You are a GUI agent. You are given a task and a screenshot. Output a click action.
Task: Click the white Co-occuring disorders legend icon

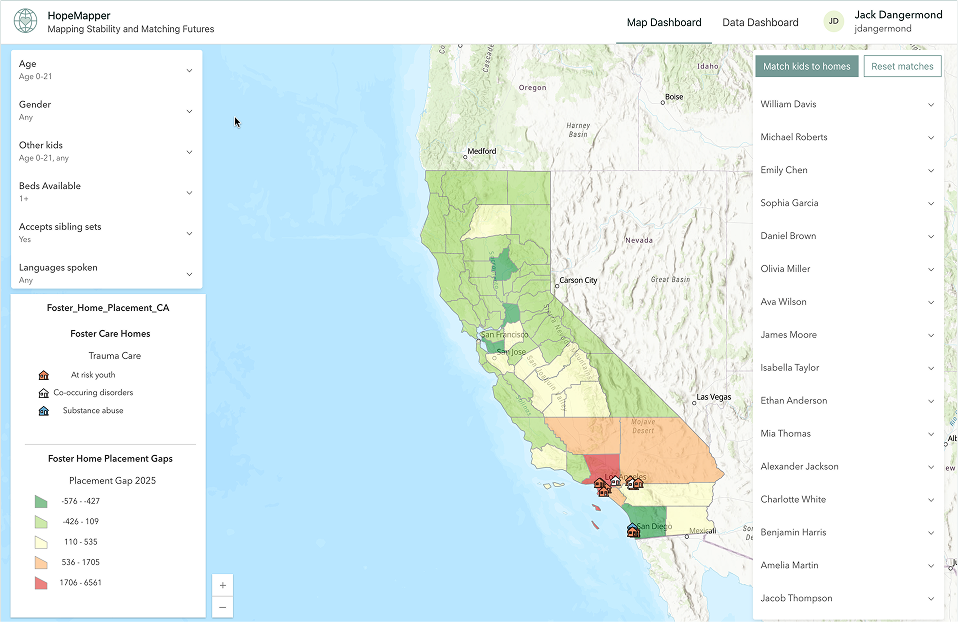[x=43, y=393]
